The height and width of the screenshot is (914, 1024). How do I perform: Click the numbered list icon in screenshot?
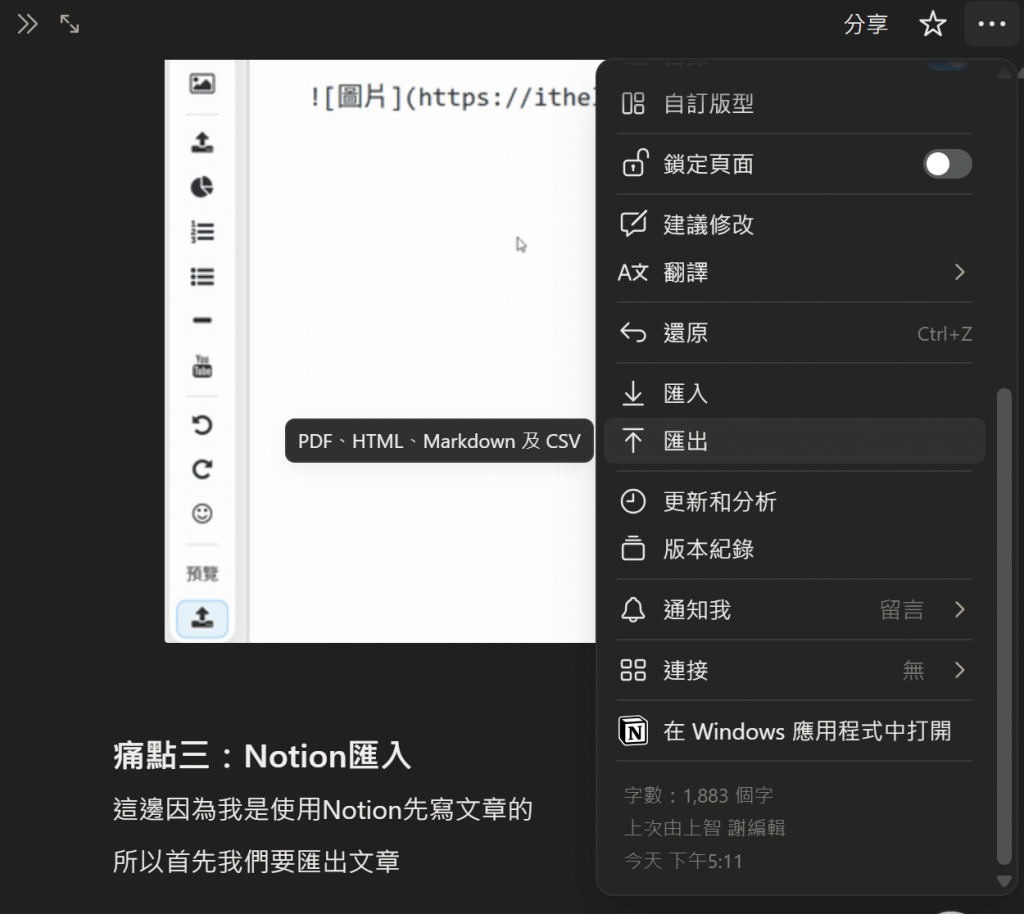[202, 232]
